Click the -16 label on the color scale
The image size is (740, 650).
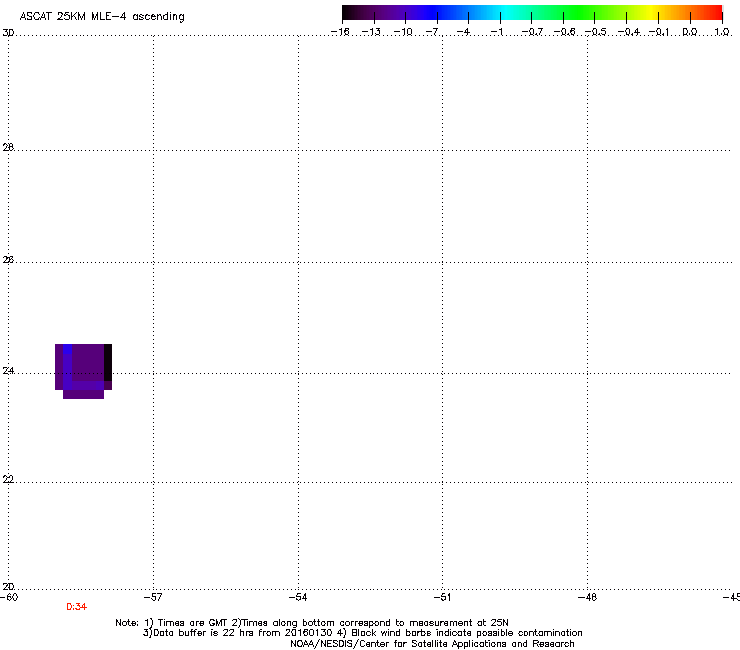point(340,32)
